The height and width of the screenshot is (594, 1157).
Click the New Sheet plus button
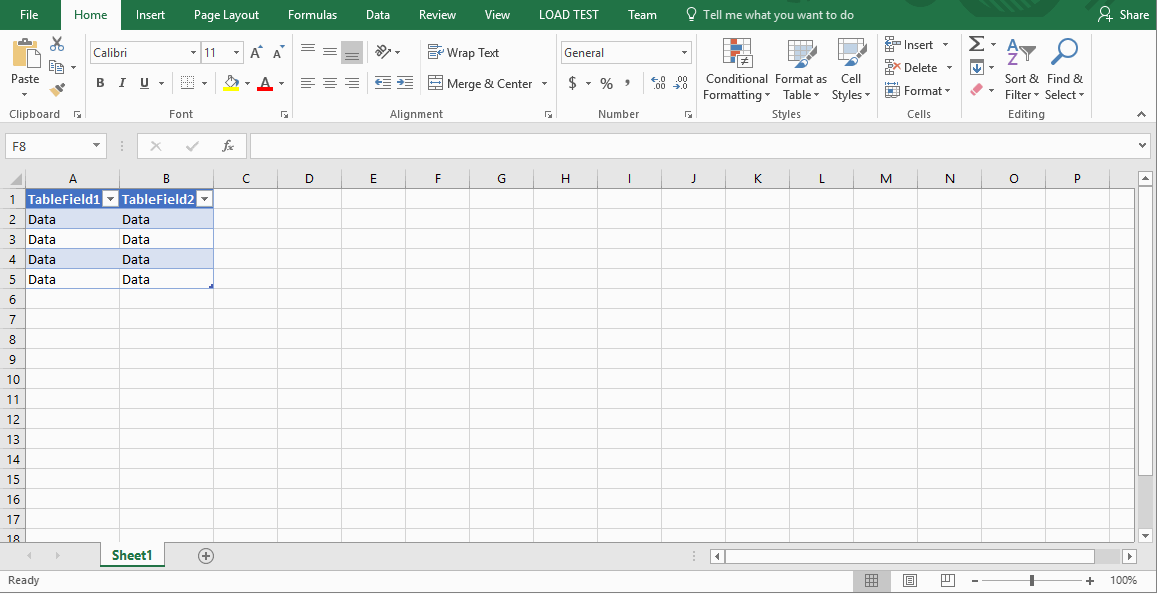205,555
